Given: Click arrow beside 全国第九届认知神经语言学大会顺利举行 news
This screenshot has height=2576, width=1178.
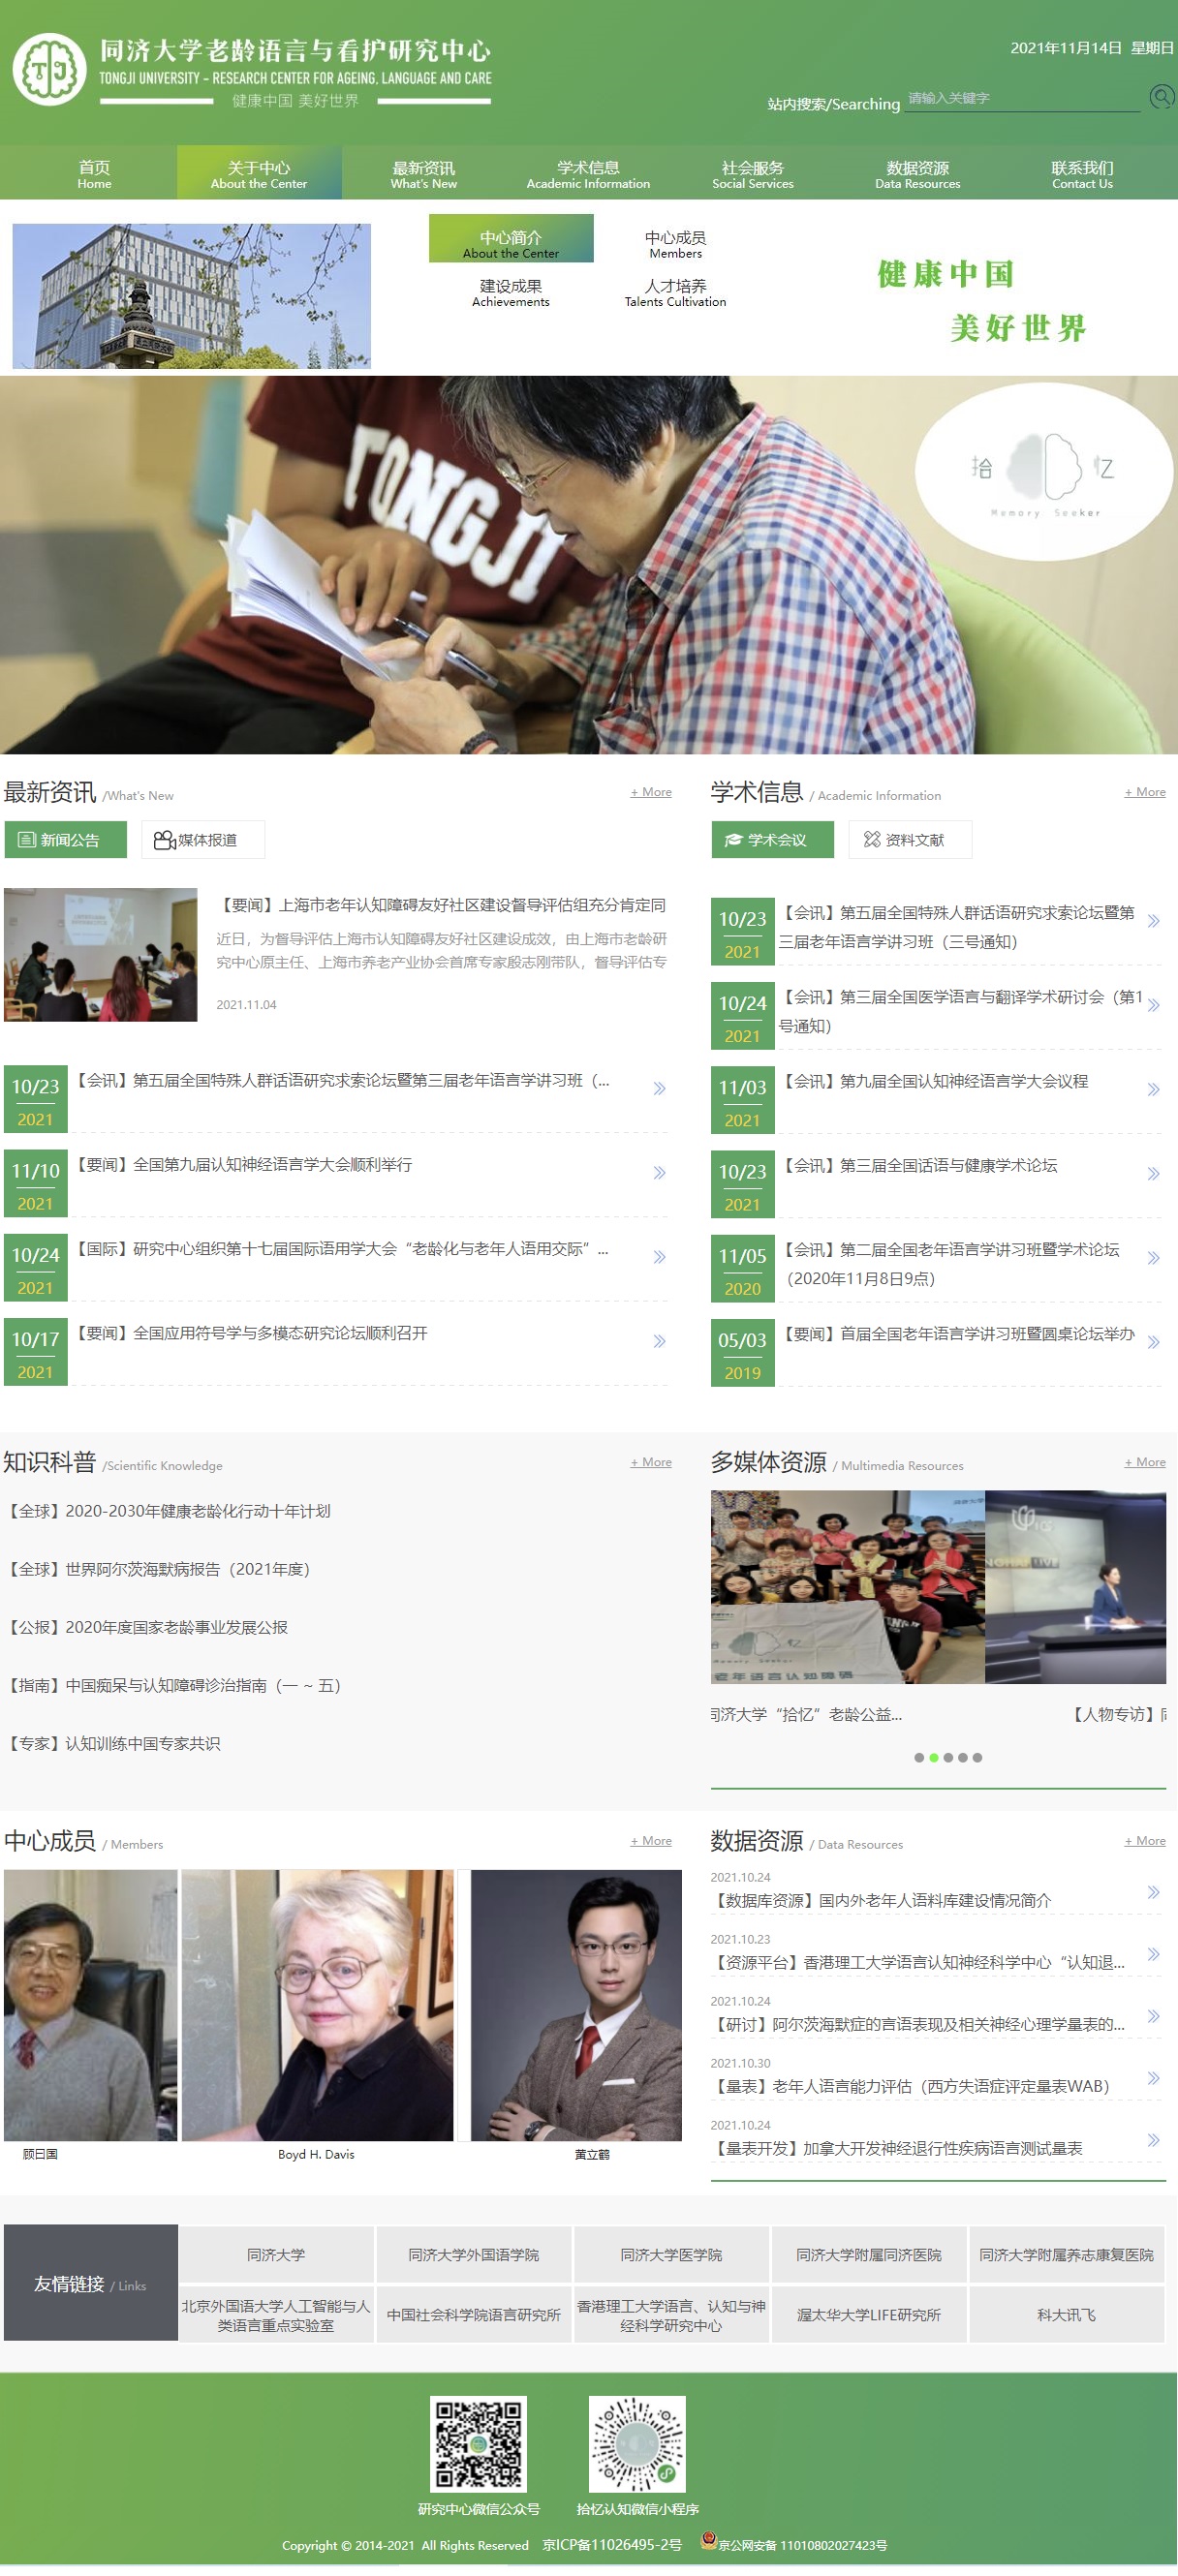Looking at the screenshot, I should pyautogui.click(x=659, y=1173).
